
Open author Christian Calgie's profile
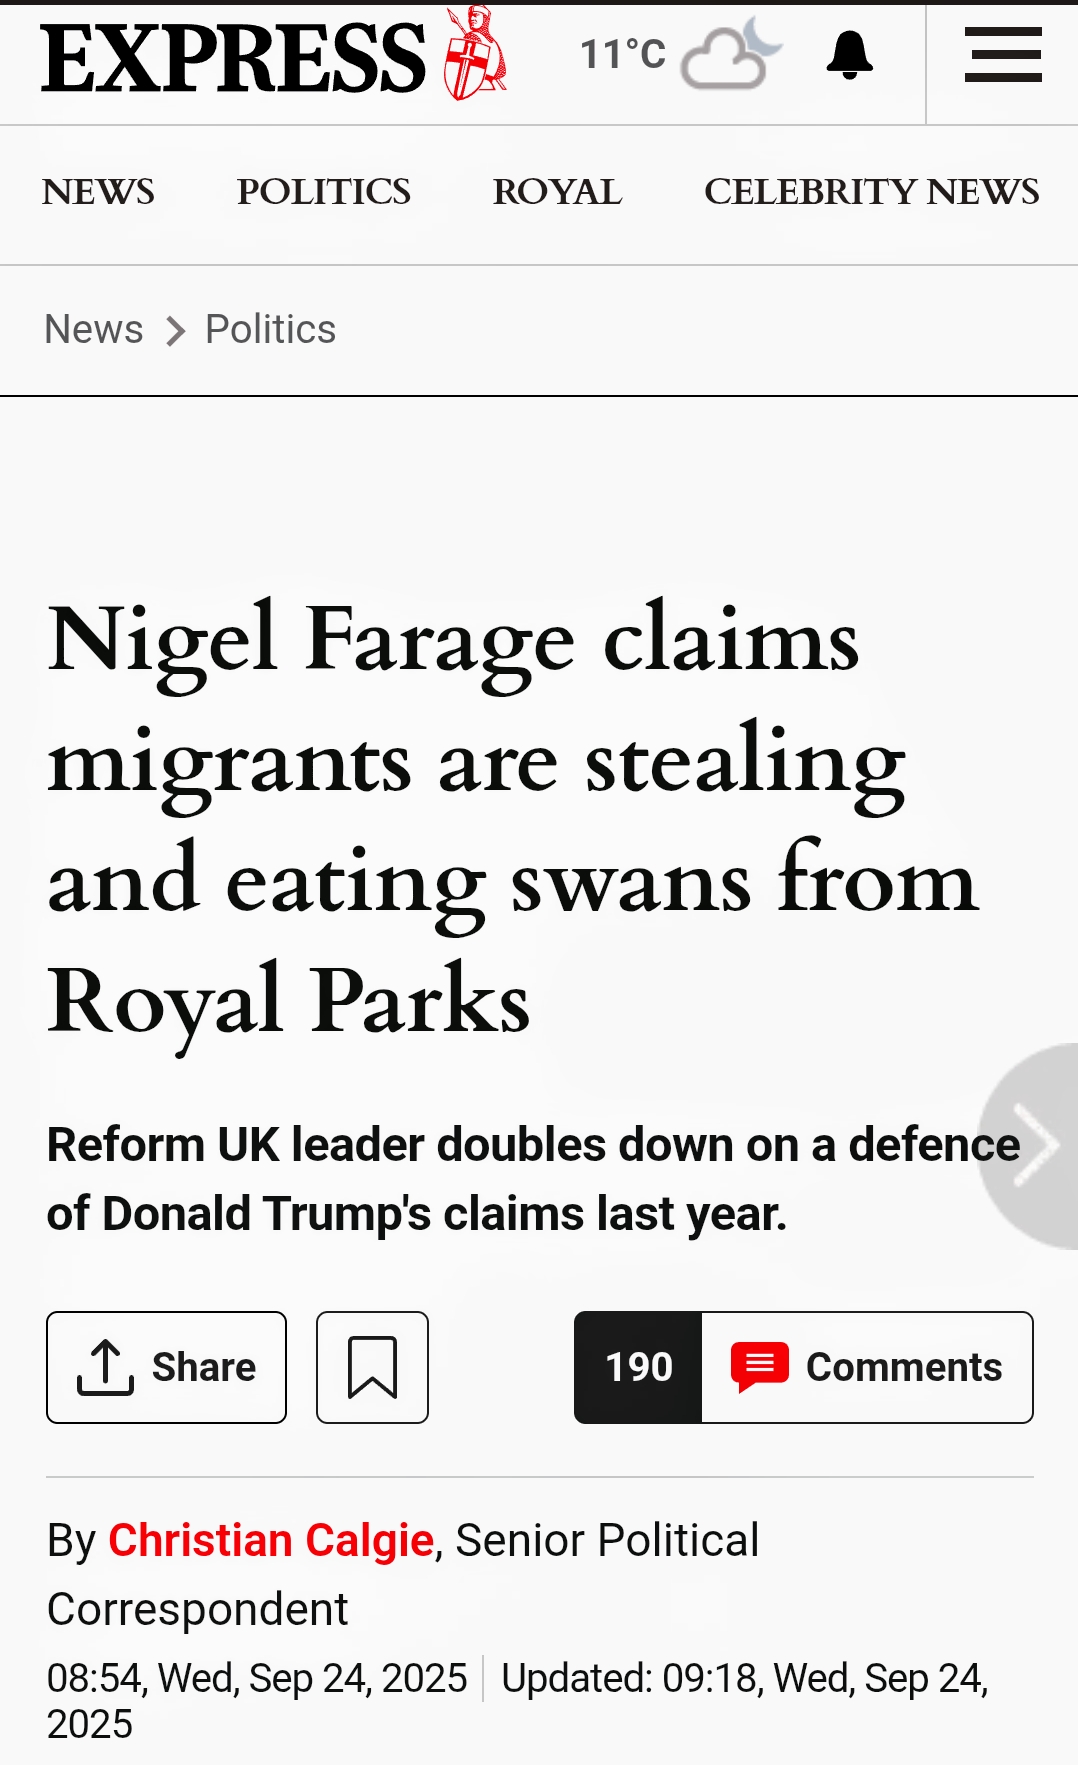pos(271,1540)
